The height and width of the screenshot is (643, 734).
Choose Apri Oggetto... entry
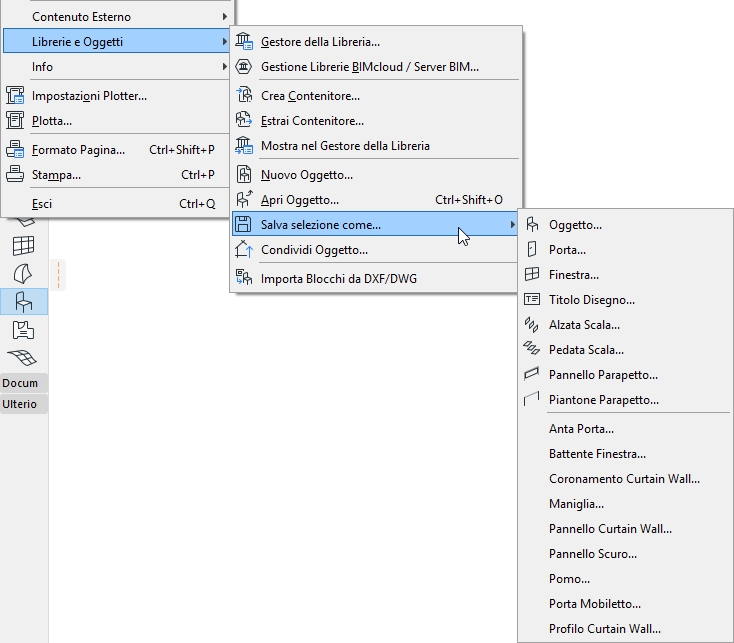[376, 200]
